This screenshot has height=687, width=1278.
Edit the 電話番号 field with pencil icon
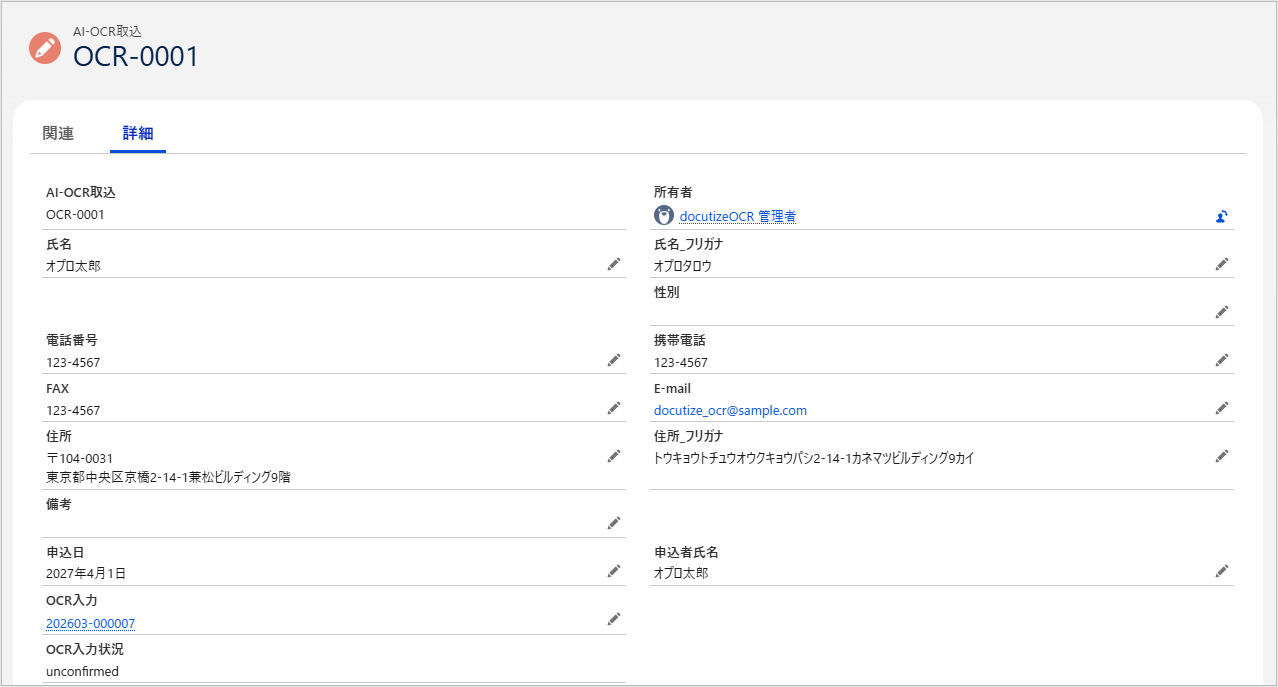tap(614, 360)
